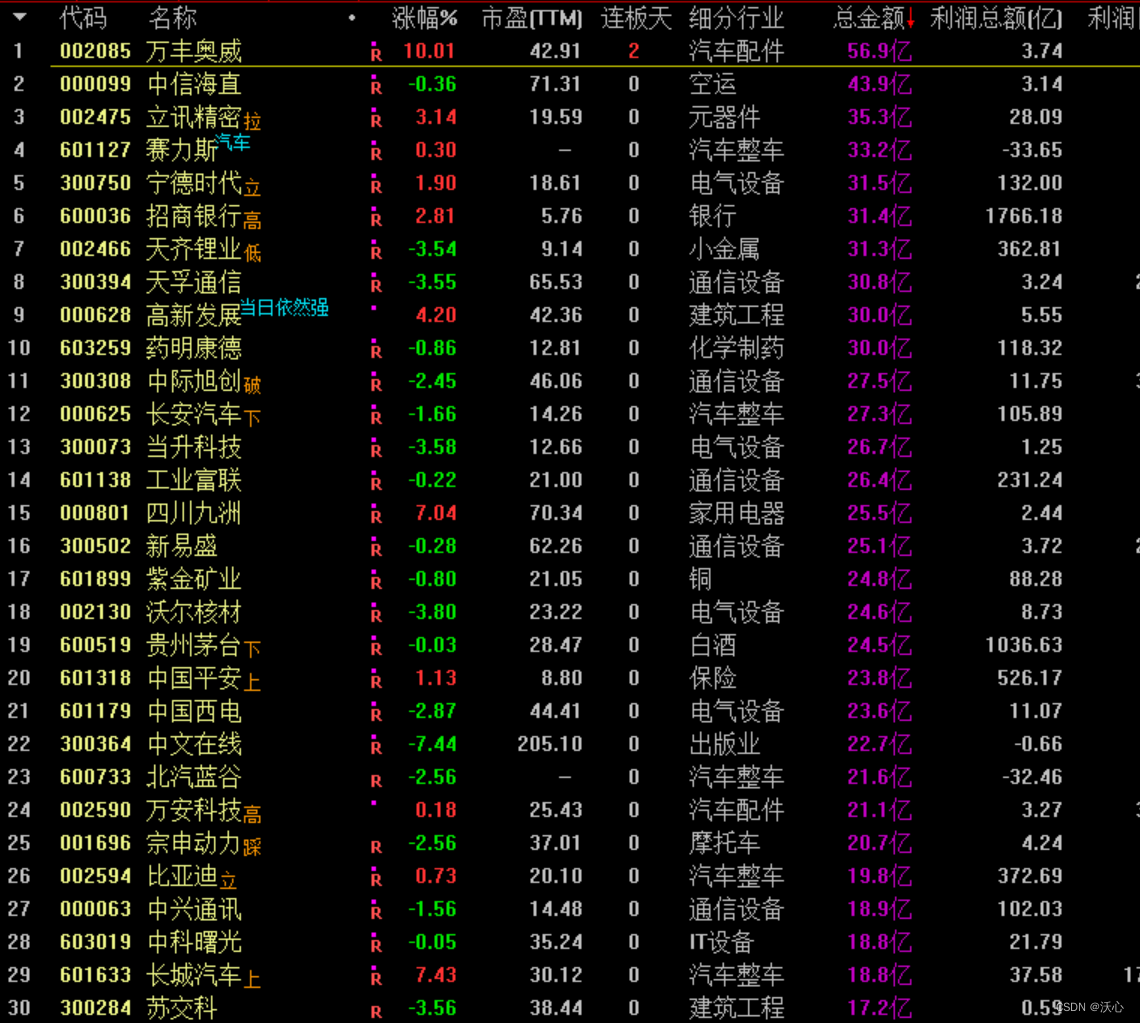This screenshot has width=1140, height=1023.
Task: Click the R marker icon for 立讯精密
Action: pos(376,118)
